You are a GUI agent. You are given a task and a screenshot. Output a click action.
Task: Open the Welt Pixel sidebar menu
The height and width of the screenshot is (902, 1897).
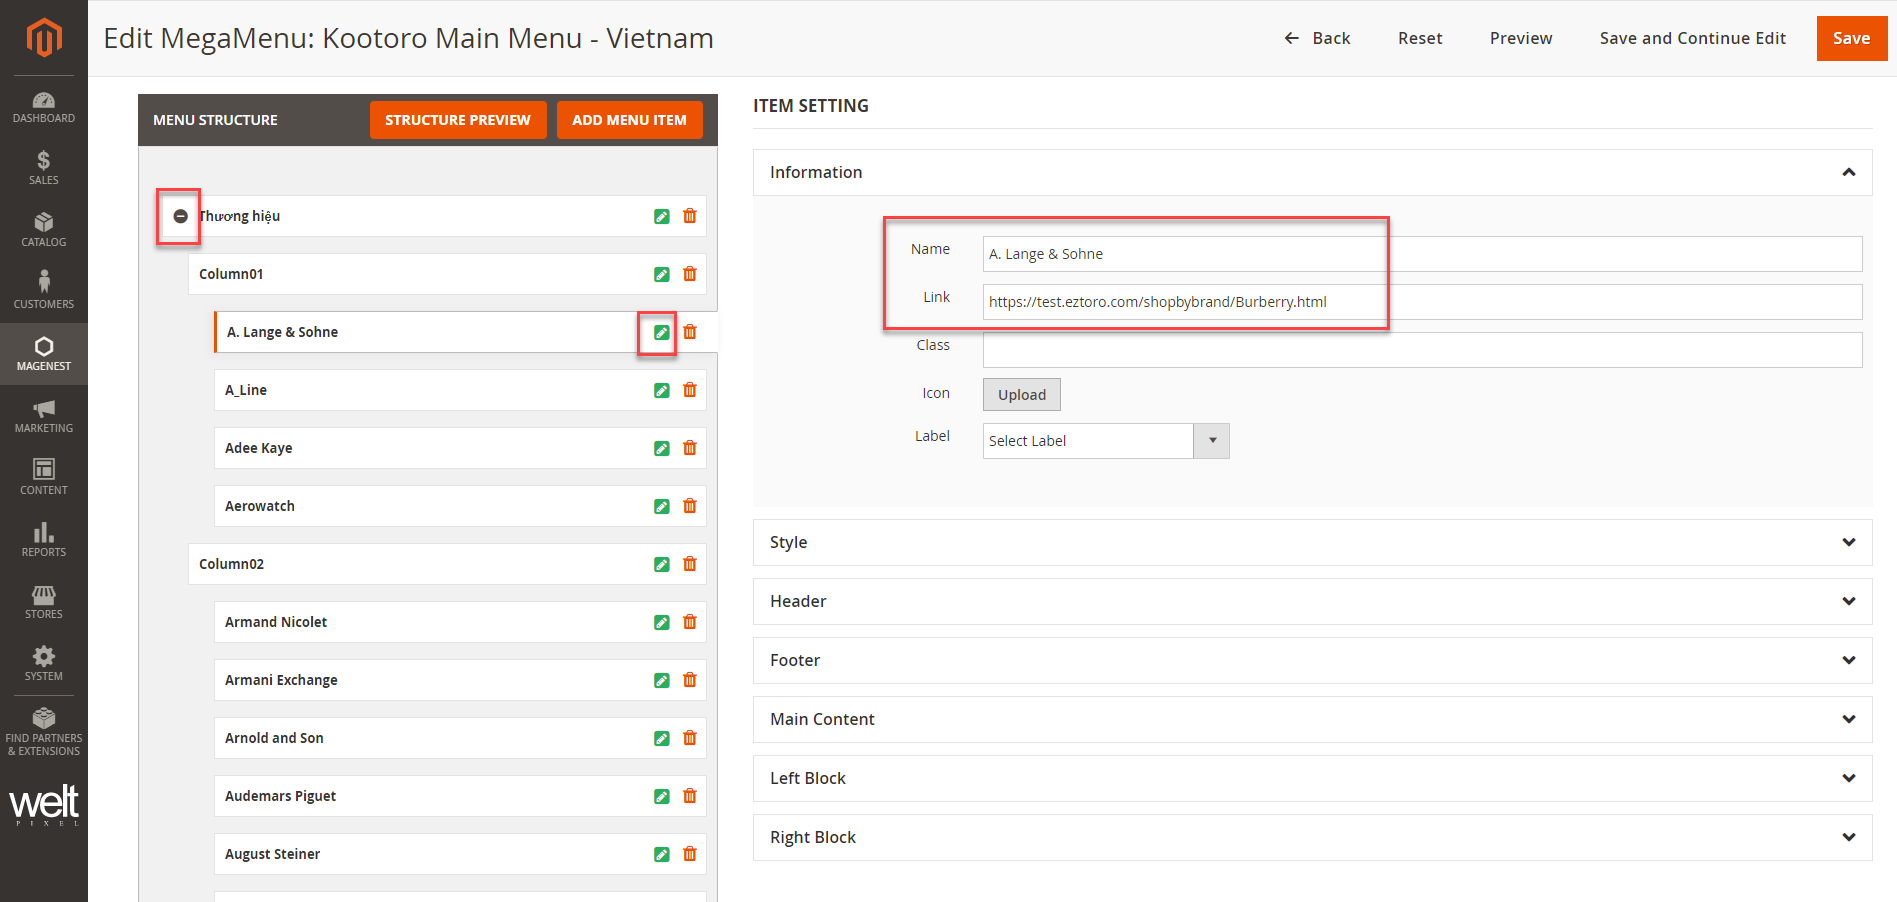click(x=44, y=805)
